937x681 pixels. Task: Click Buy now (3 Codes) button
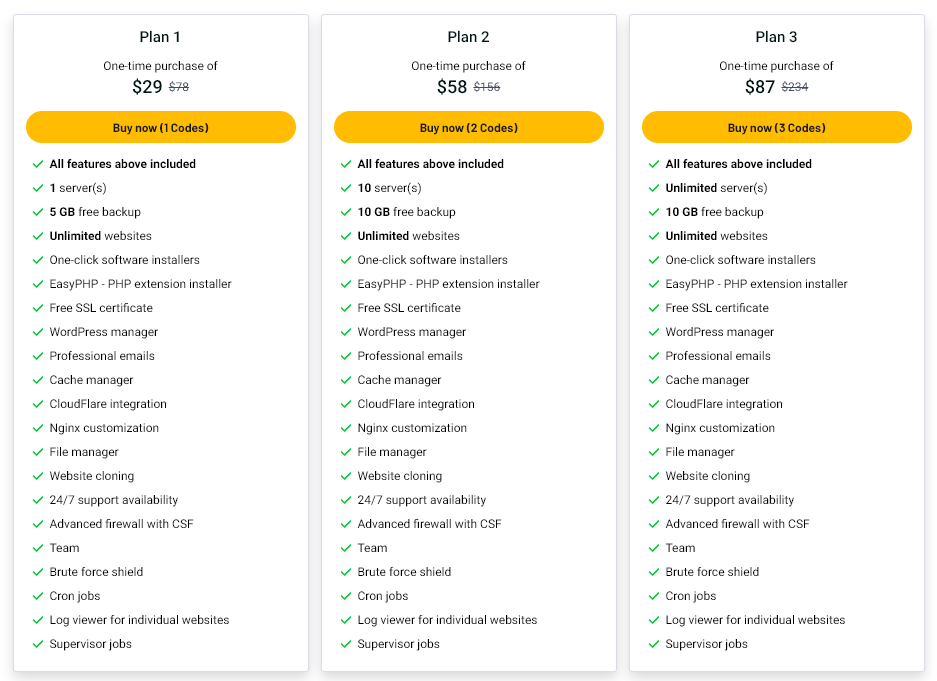click(x=777, y=127)
